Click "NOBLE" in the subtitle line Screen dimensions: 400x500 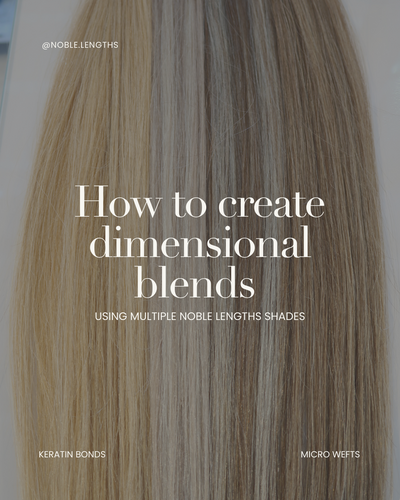point(196,316)
